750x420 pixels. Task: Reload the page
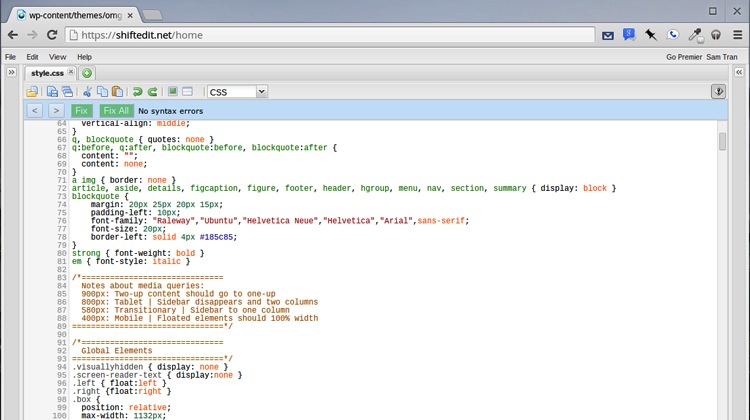[52, 35]
